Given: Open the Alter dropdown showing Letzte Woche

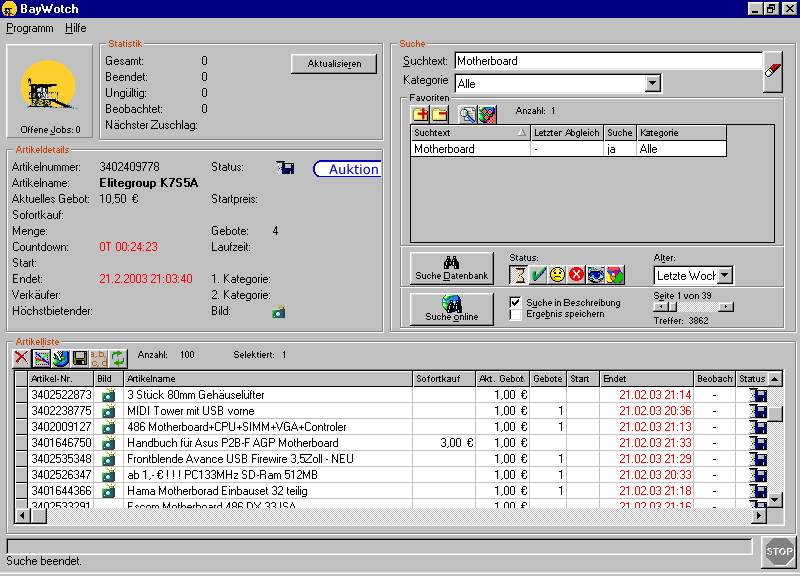Looking at the screenshot, I should (725, 275).
